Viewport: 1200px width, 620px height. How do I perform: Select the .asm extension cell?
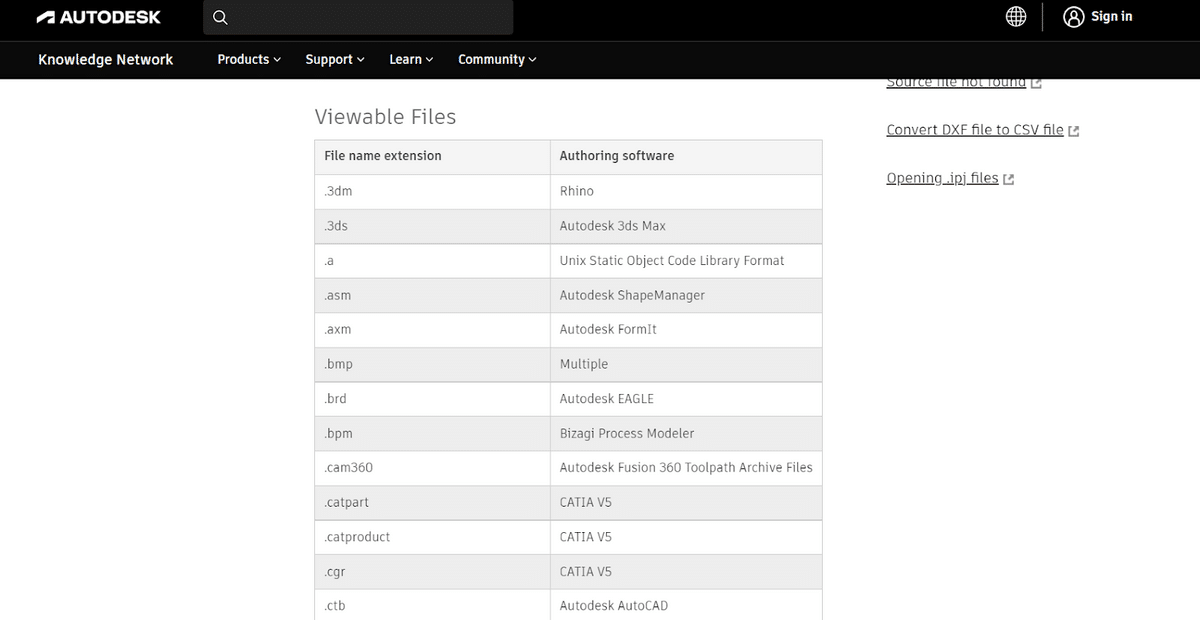tap(432, 296)
